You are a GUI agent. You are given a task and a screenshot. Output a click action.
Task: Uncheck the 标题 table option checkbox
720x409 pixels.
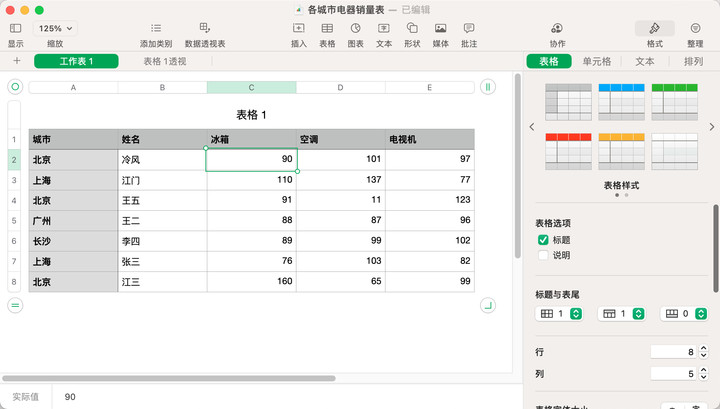(543, 240)
